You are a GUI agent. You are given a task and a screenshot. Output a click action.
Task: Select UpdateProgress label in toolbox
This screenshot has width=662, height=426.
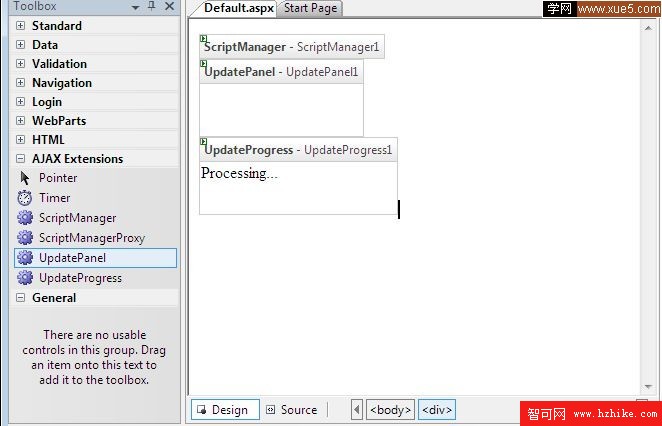click(x=80, y=278)
